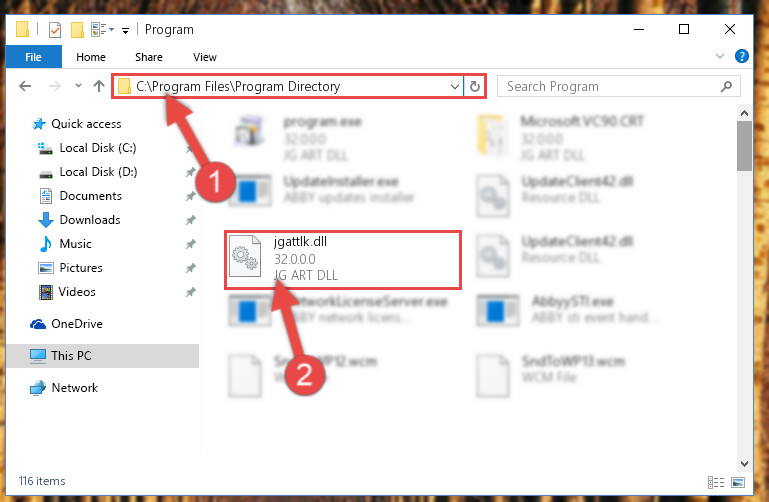Click the New folder quick access icon
Viewport: 769px width, 502px height.
(77, 30)
